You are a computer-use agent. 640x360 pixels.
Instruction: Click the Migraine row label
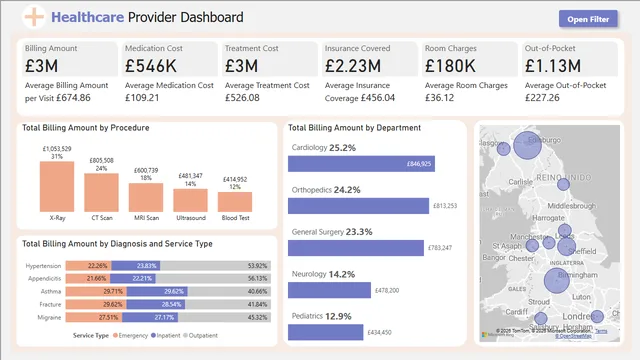[x=49, y=317]
